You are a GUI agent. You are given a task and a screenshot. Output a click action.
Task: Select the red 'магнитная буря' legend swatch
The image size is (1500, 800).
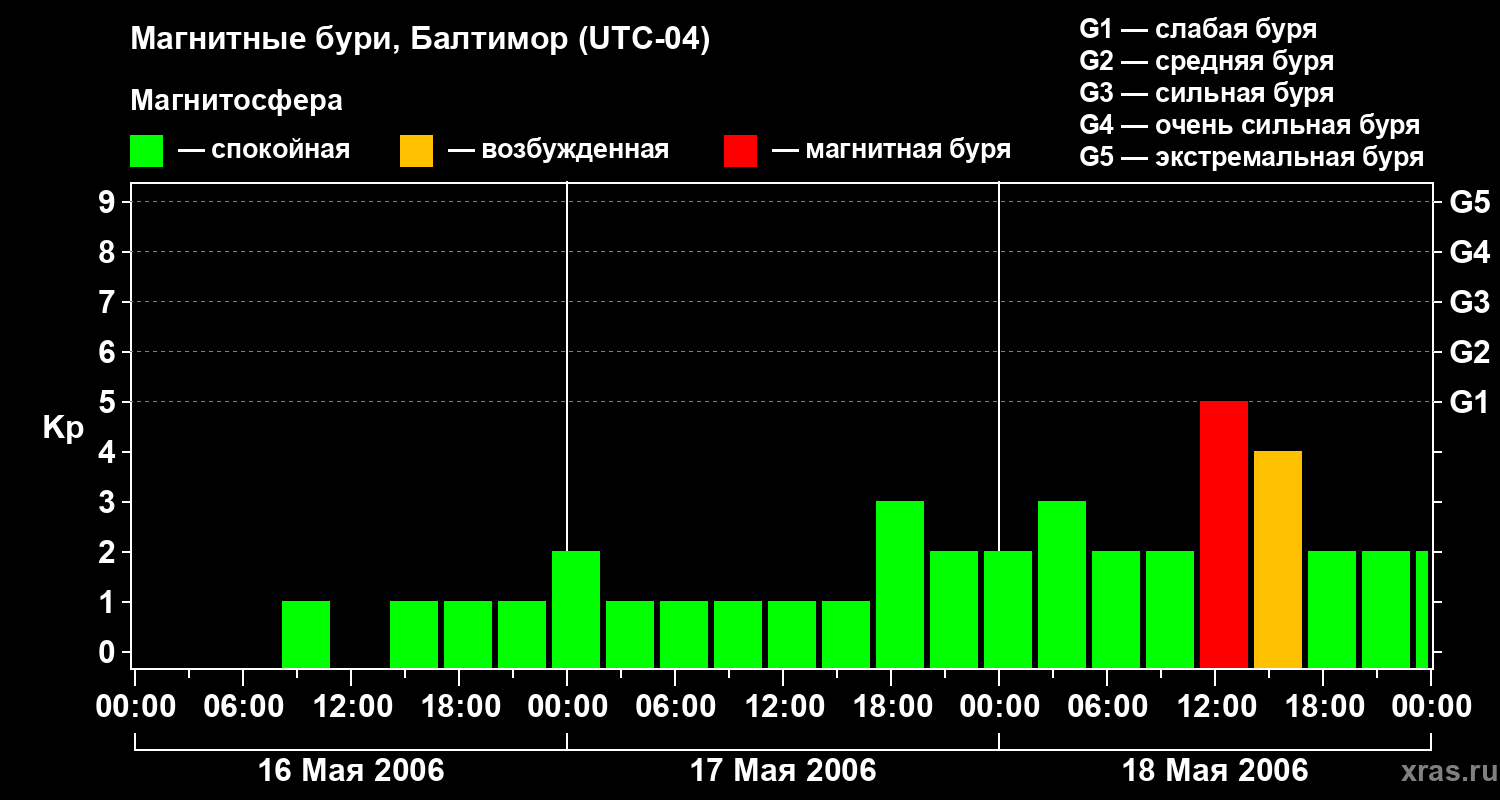pyautogui.click(x=740, y=151)
